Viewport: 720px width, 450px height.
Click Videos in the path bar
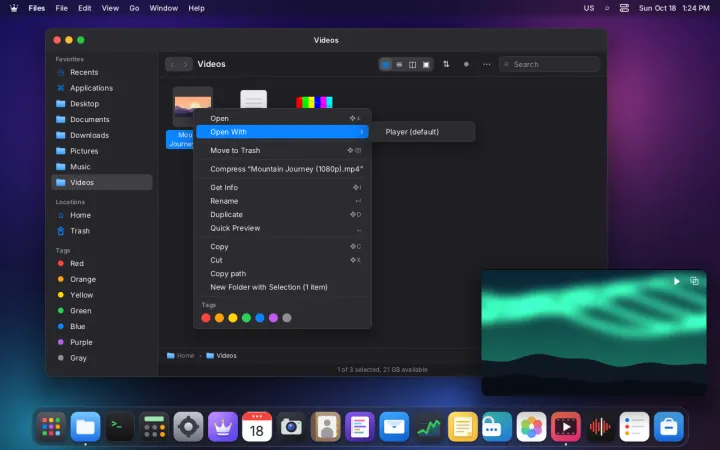click(221, 356)
